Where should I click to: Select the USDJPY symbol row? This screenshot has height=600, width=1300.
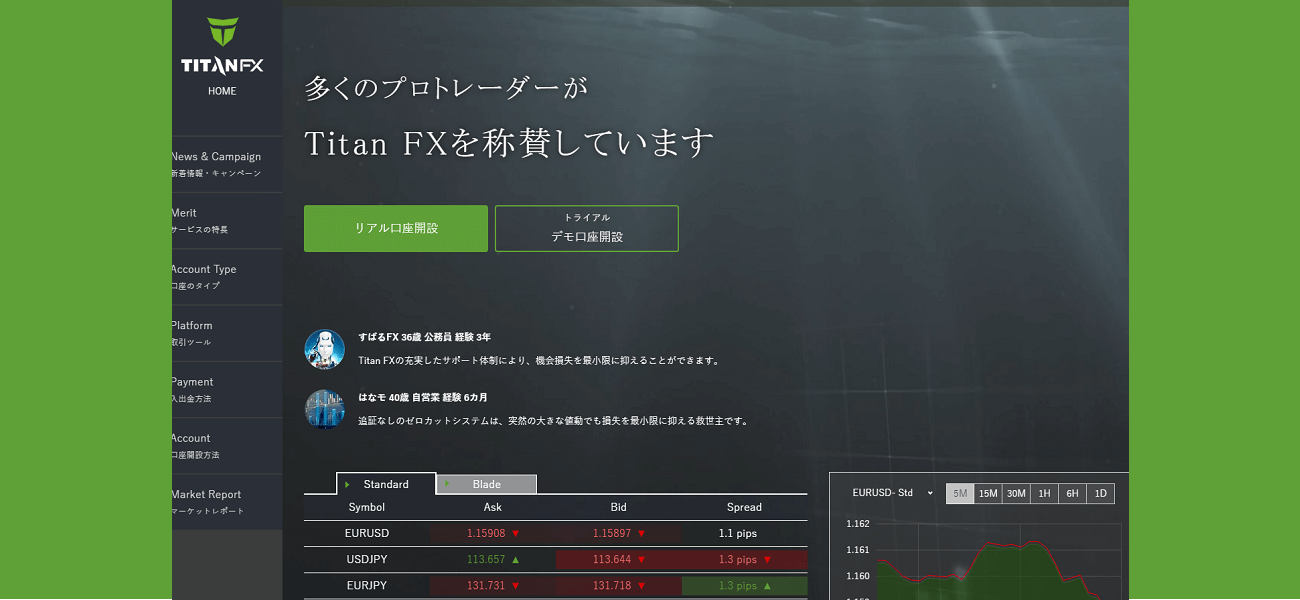coord(555,559)
